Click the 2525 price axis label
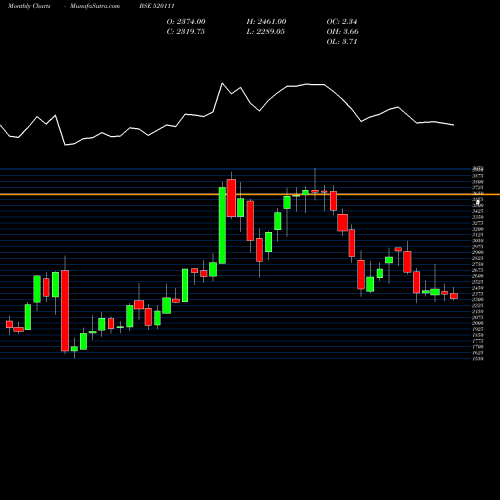500x500 pixels. 478,282
